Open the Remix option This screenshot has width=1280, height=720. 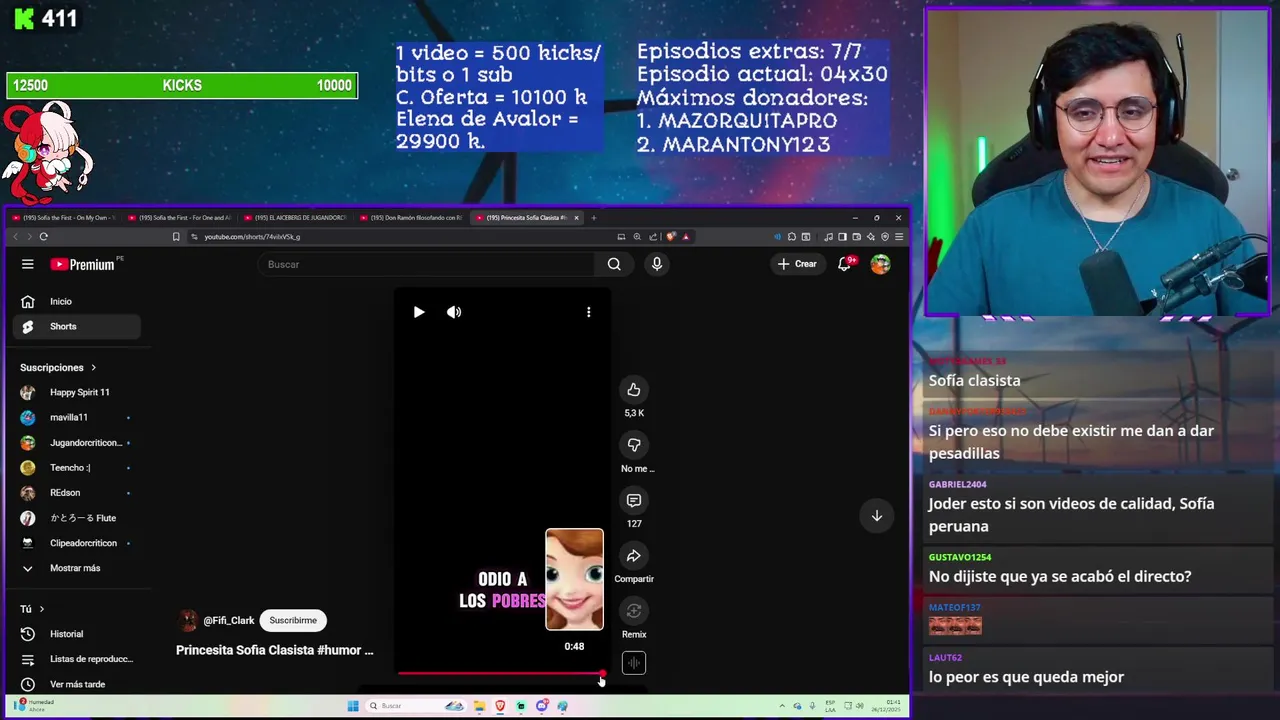633,611
